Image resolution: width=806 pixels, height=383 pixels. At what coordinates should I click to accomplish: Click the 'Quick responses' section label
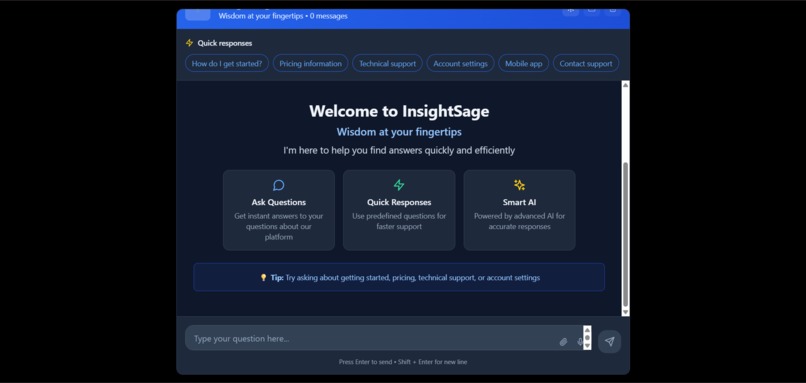pos(225,43)
